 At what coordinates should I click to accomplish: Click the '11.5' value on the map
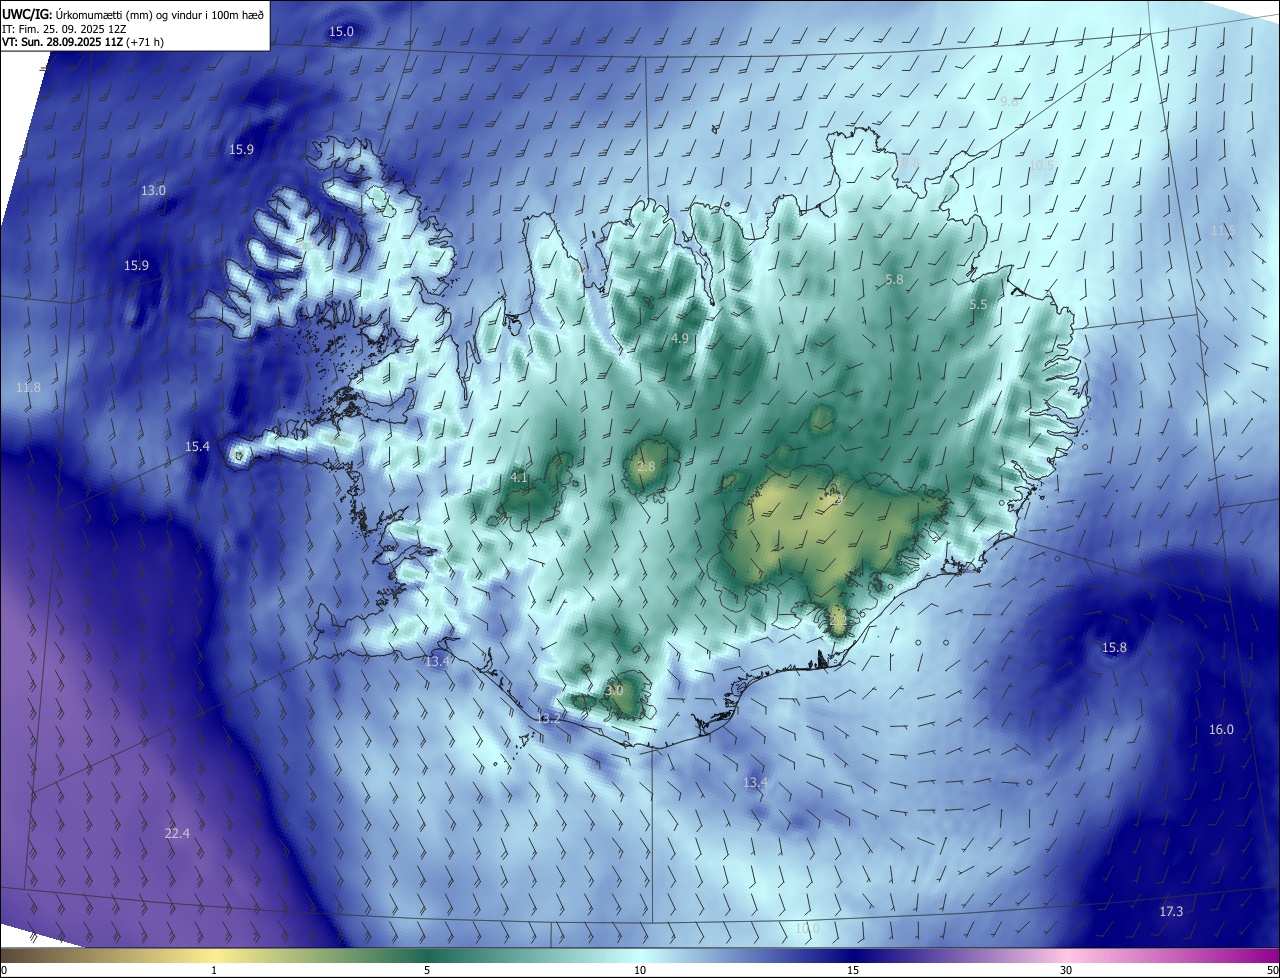click(1223, 231)
